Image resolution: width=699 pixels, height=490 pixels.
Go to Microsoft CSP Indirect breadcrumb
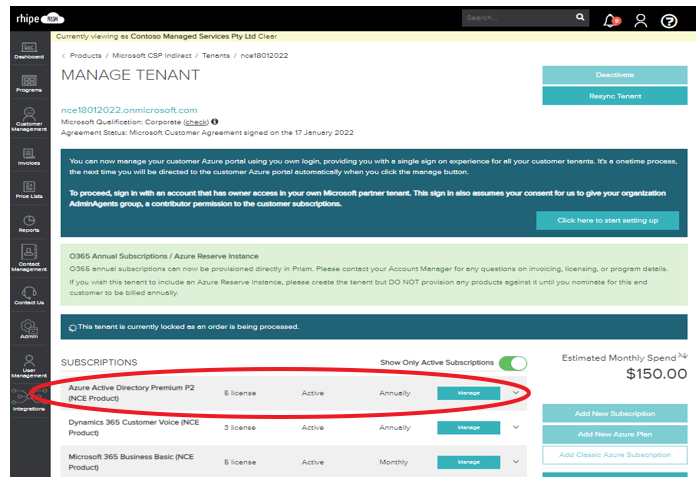tap(152, 56)
